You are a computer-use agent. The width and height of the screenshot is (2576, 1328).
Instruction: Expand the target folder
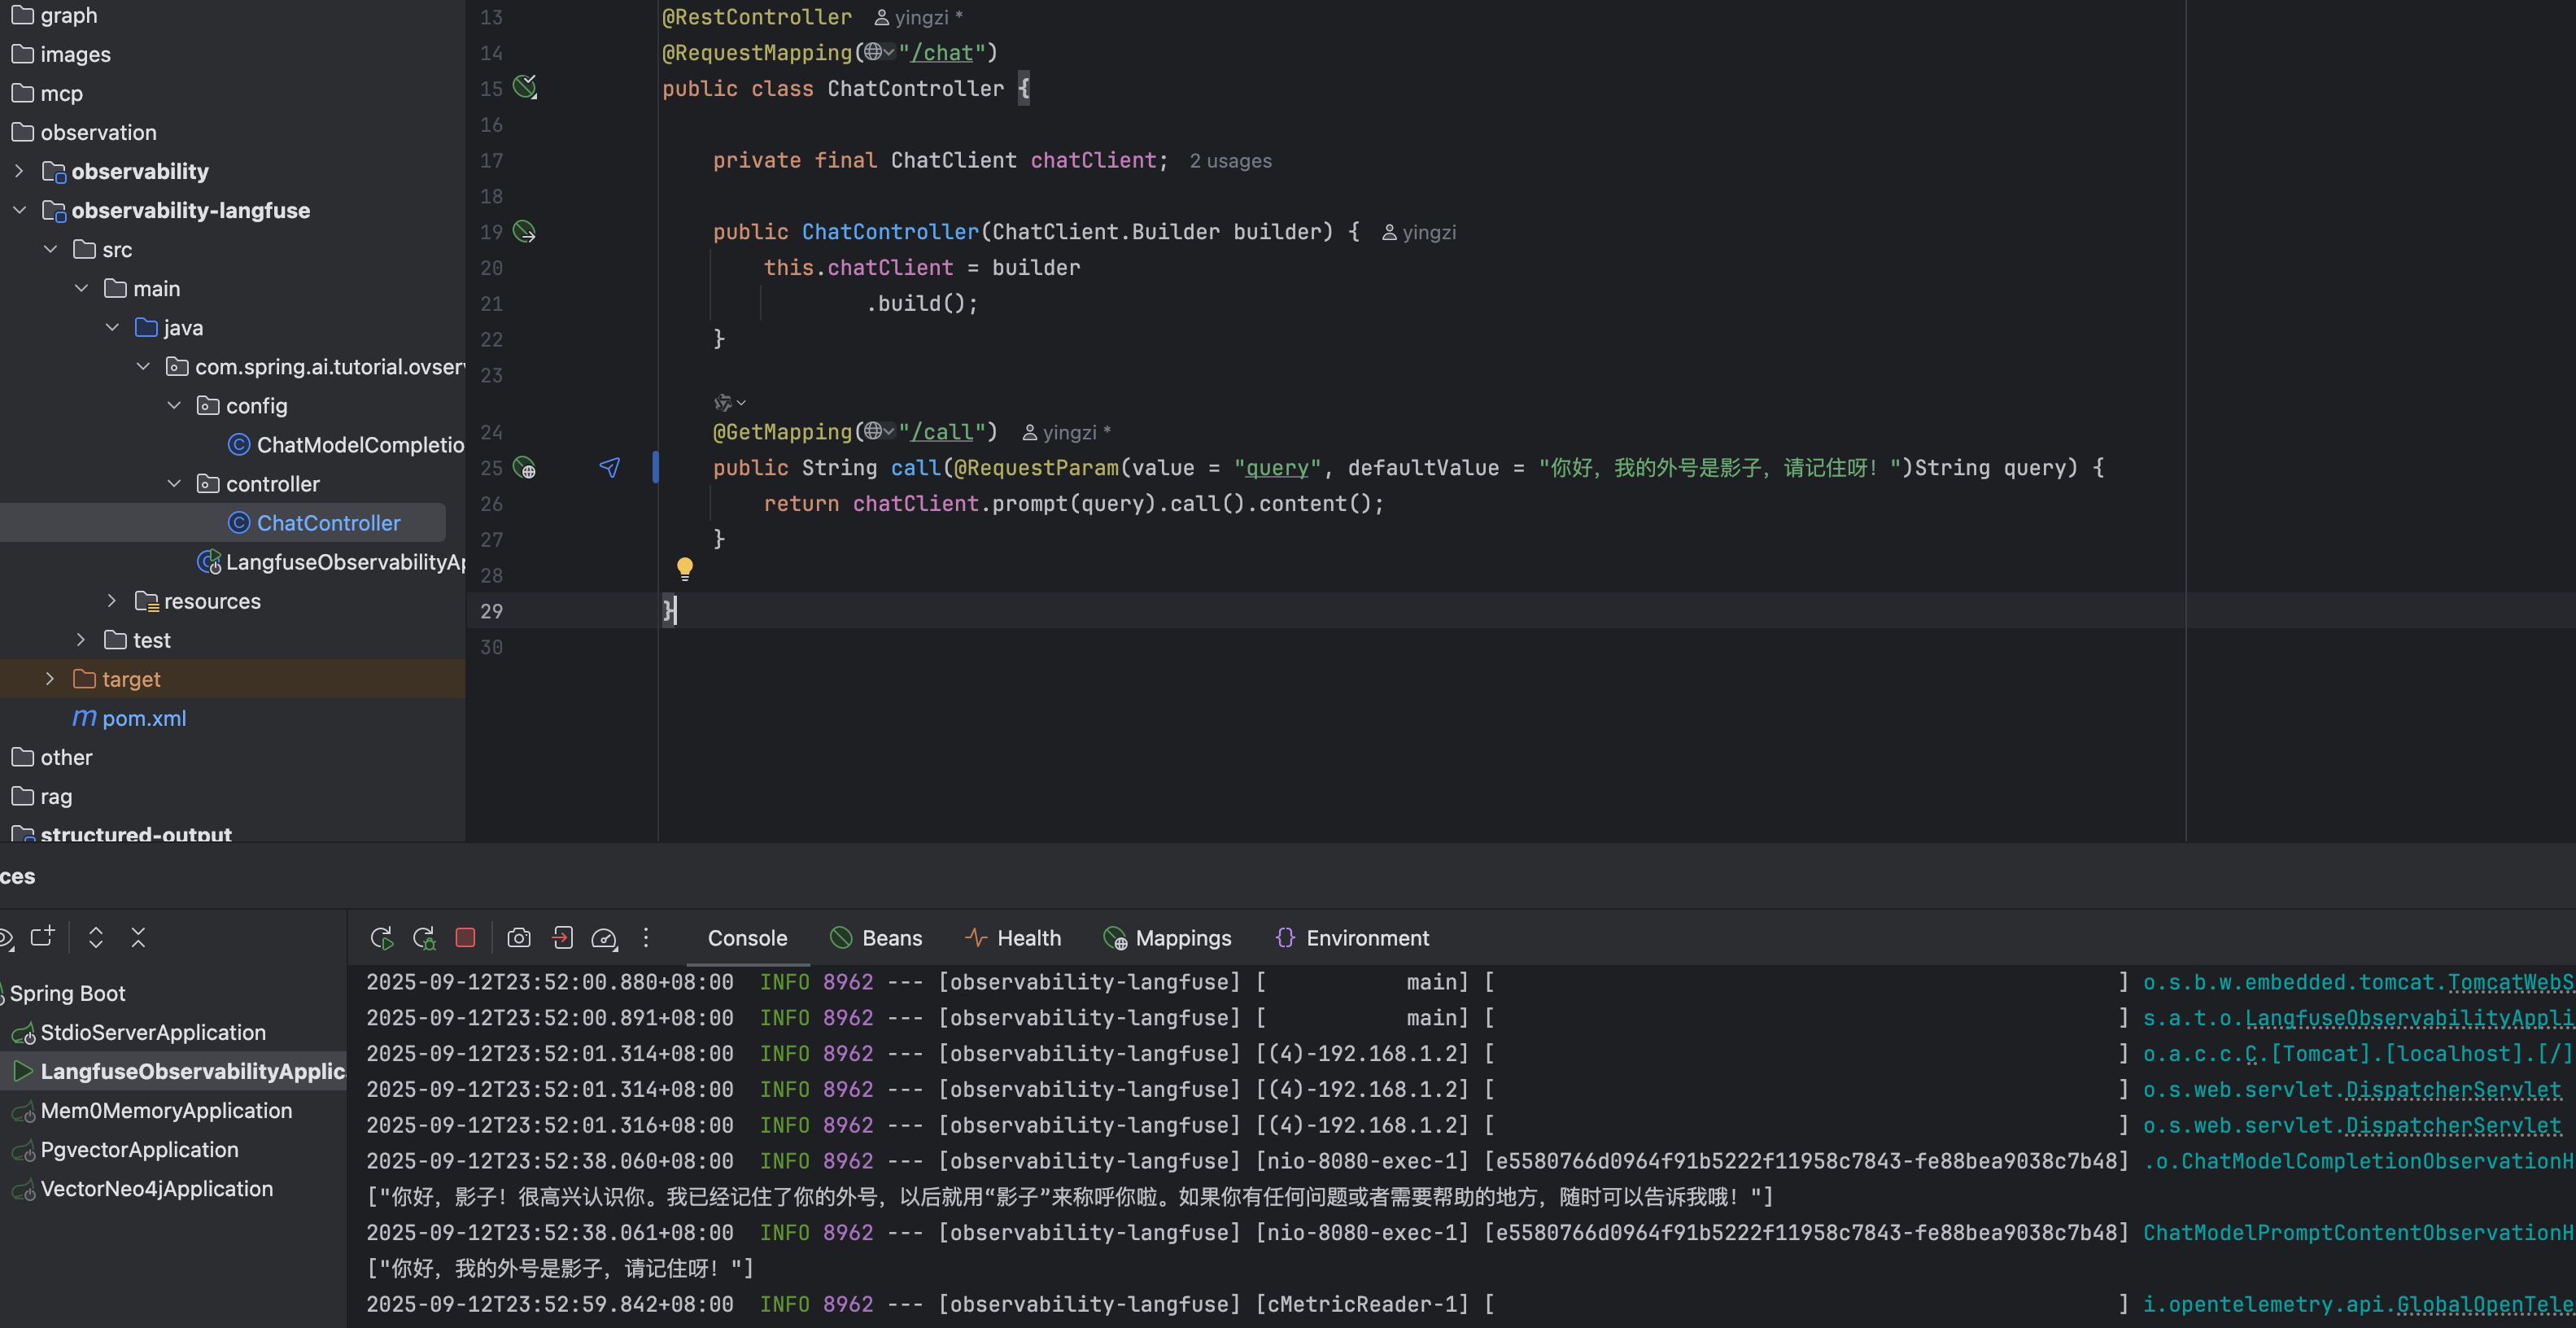(50, 679)
